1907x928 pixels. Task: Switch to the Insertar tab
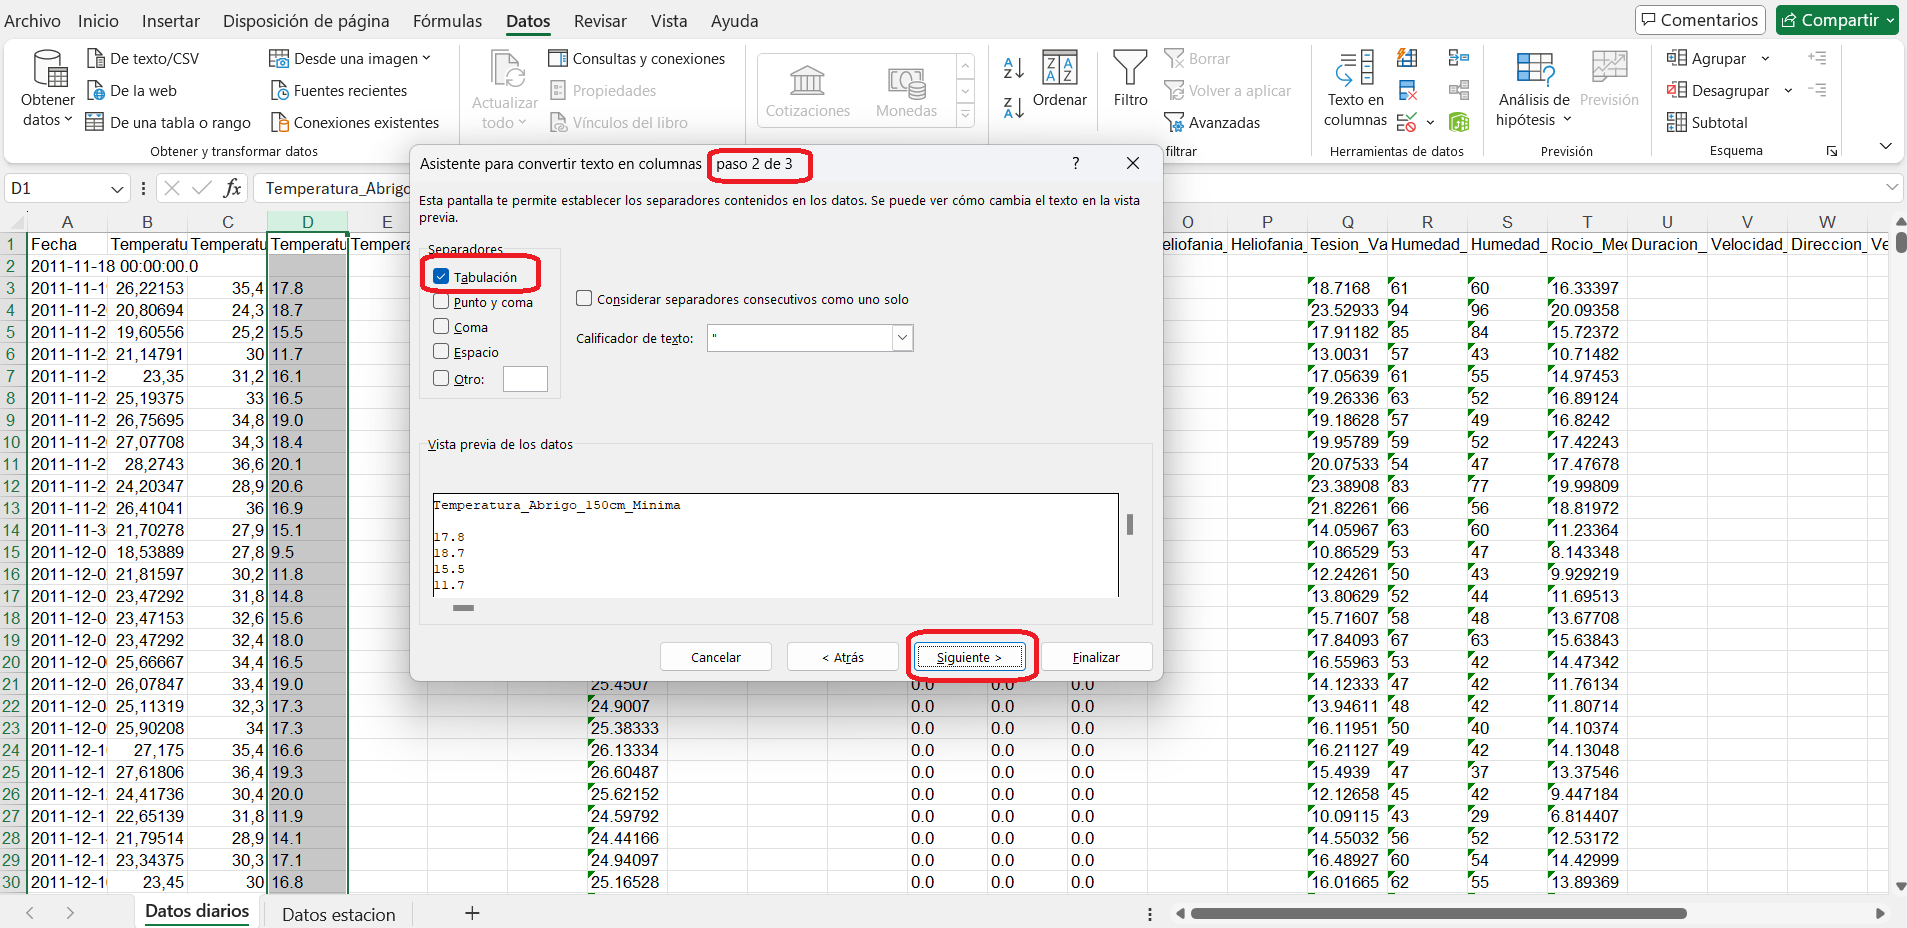coord(170,21)
